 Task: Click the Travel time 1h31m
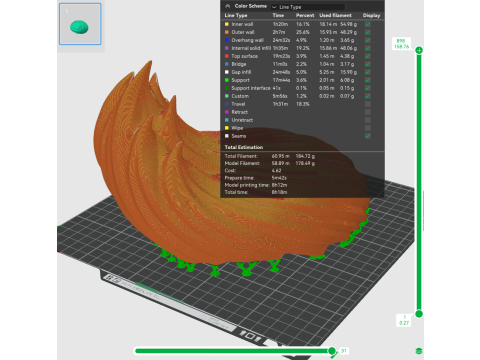[x=280, y=104]
